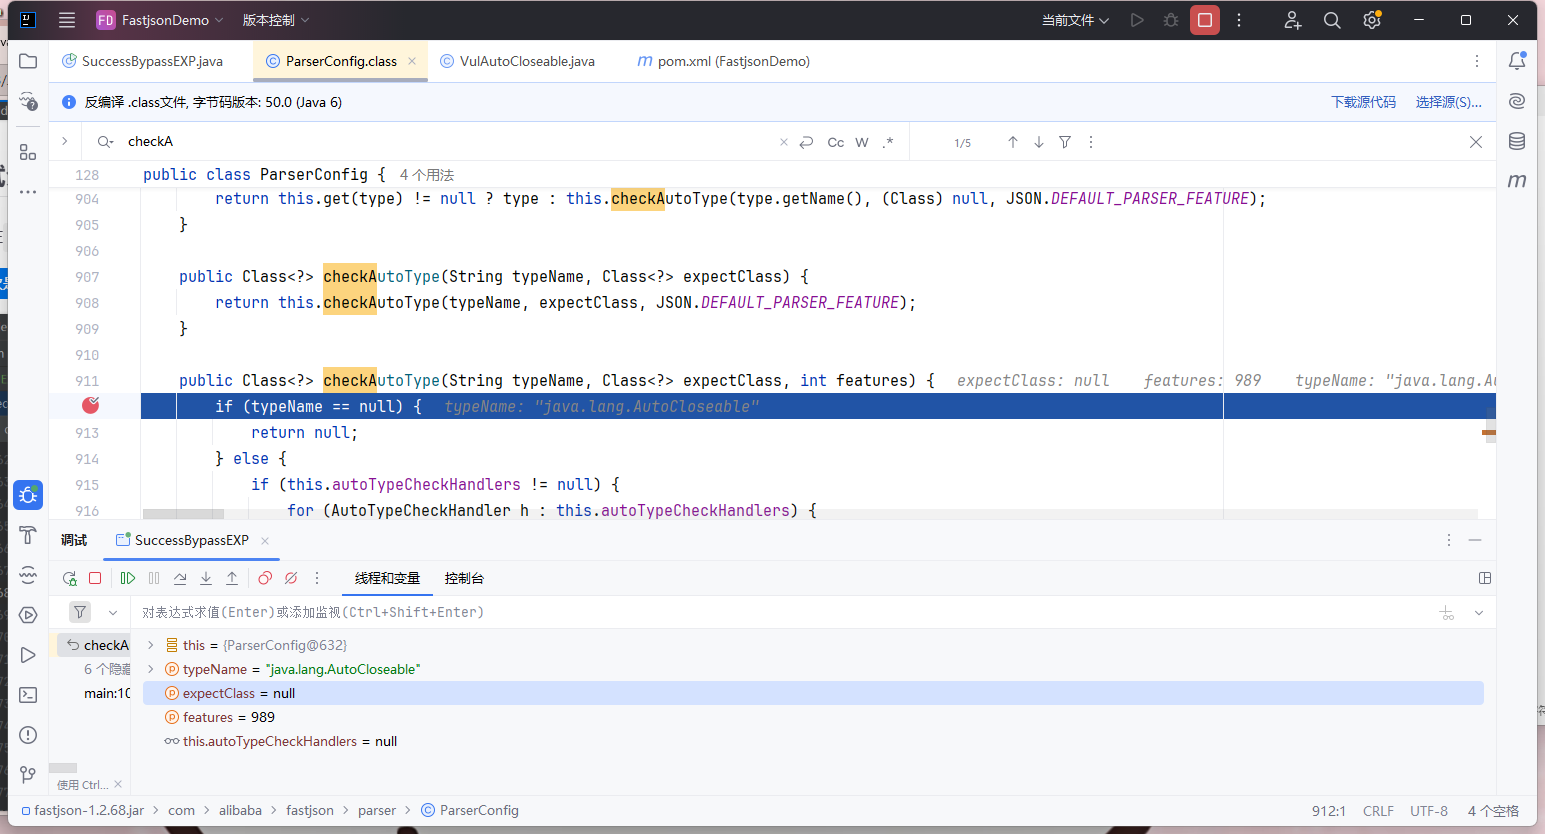1545x834 pixels.
Task: Remove the breakpoint on line 912
Action: 90,405
